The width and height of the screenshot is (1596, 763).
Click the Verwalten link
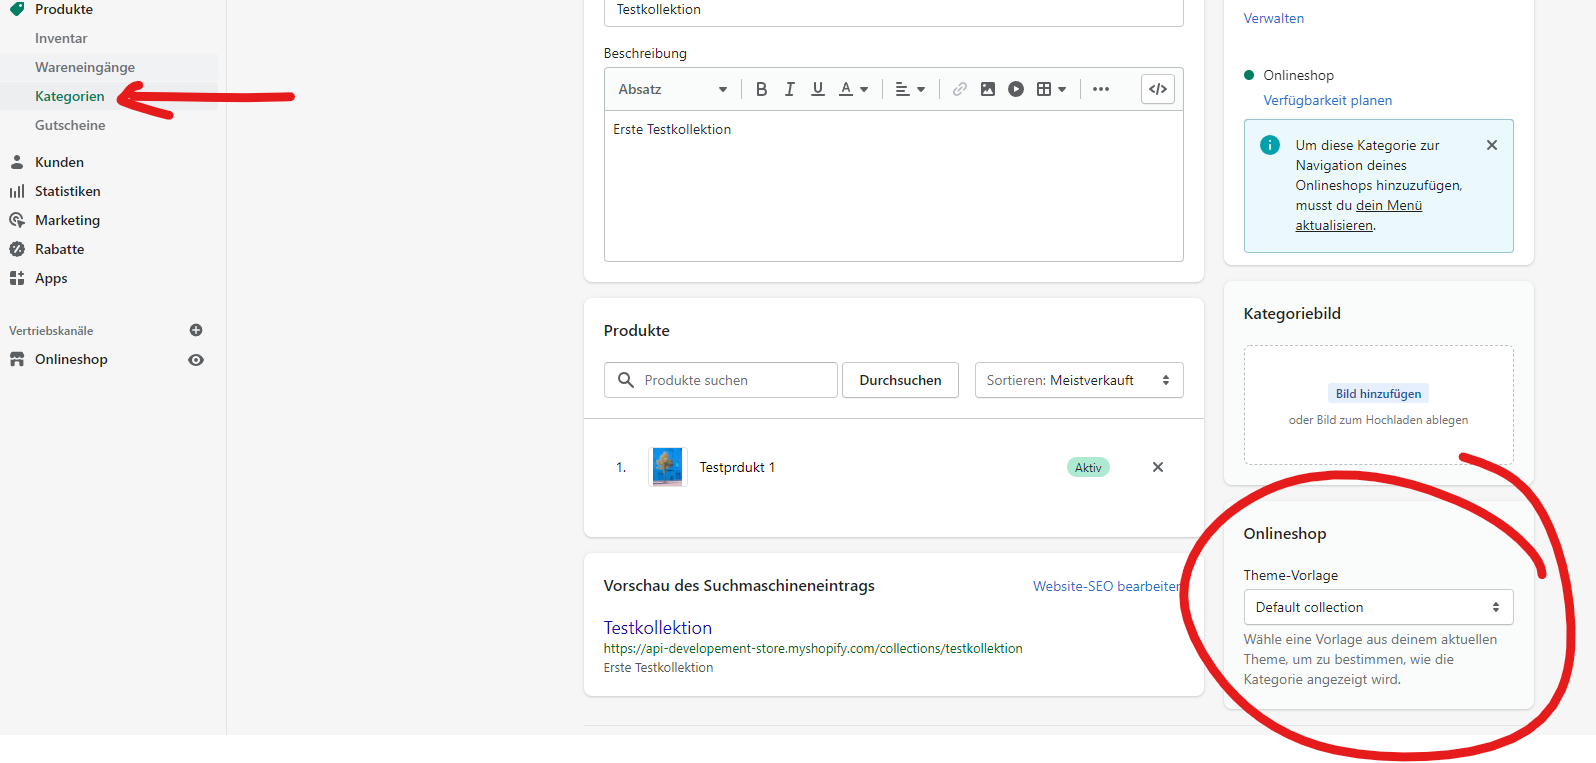tap(1274, 18)
